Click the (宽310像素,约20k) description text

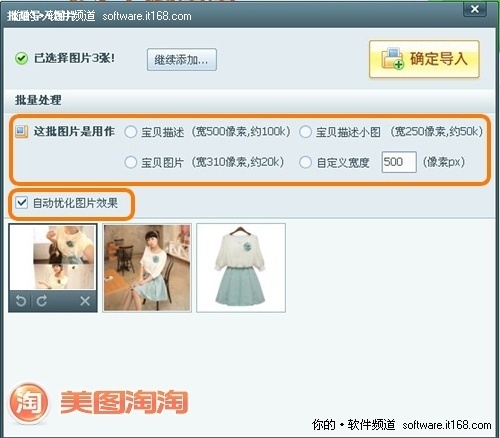(x=237, y=162)
